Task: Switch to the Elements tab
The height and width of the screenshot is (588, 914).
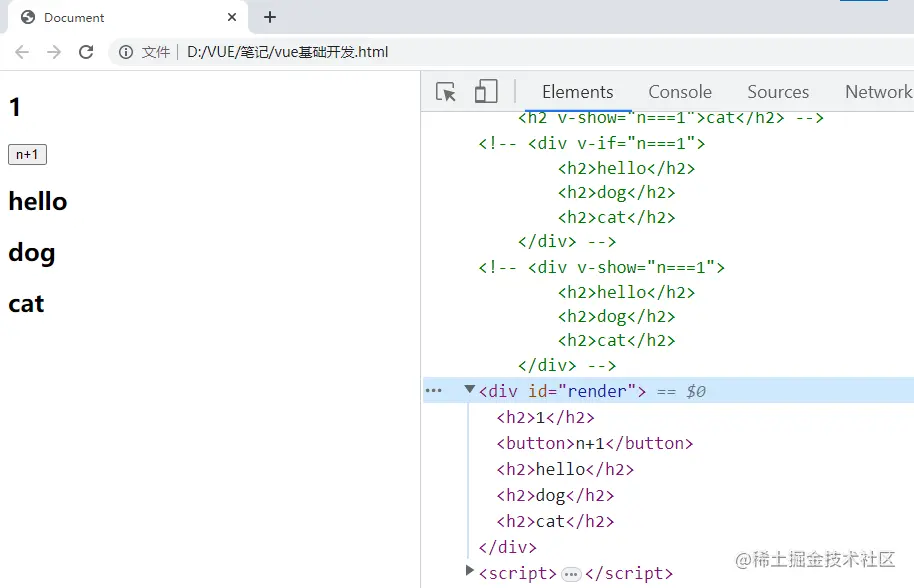Action: (x=578, y=92)
